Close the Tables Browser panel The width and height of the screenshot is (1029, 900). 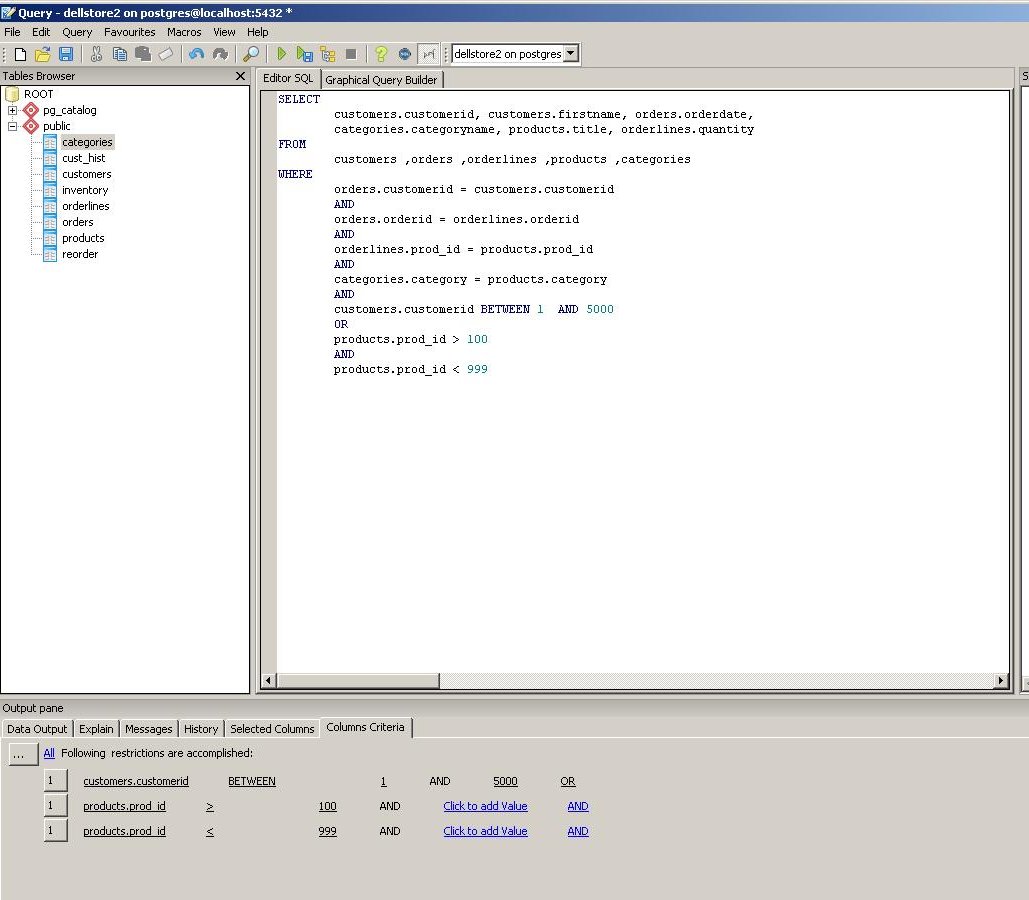click(x=240, y=76)
